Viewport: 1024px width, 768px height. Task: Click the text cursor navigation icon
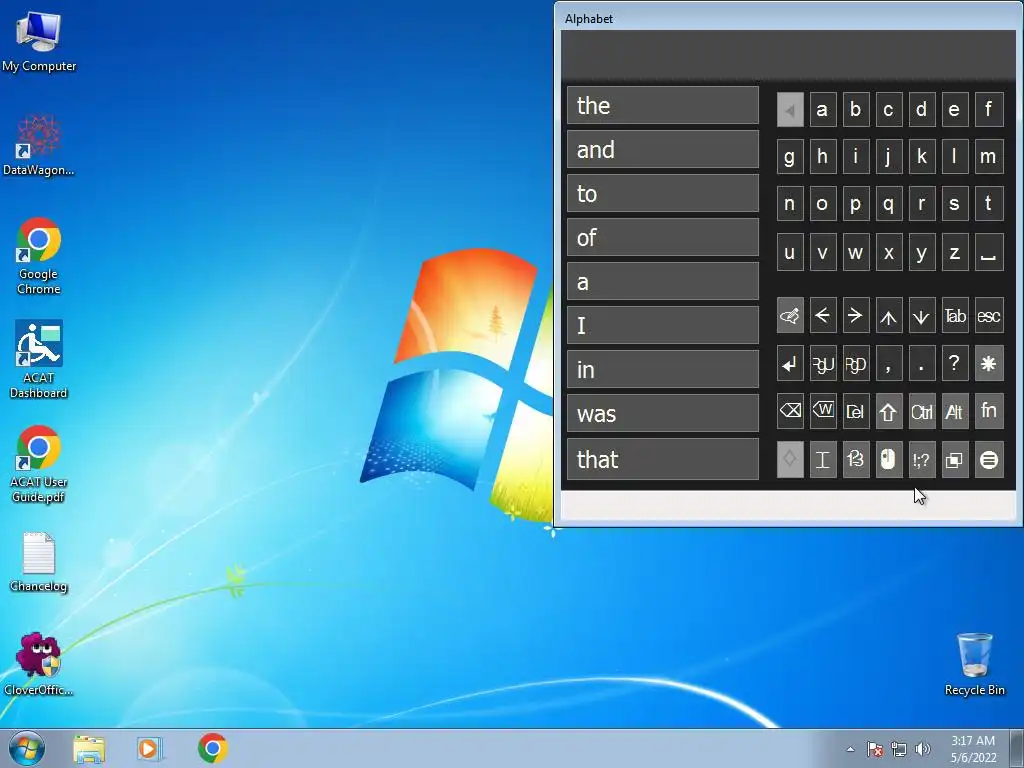(x=823, y=460)
